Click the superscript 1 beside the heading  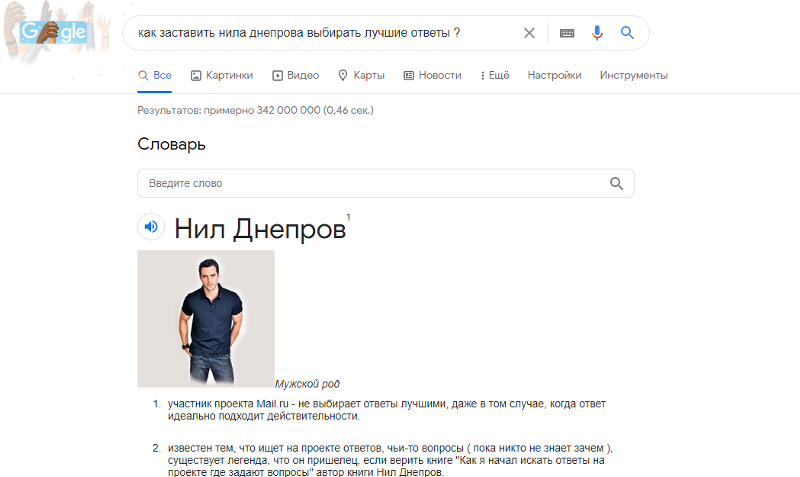click(x=348, y=217)
